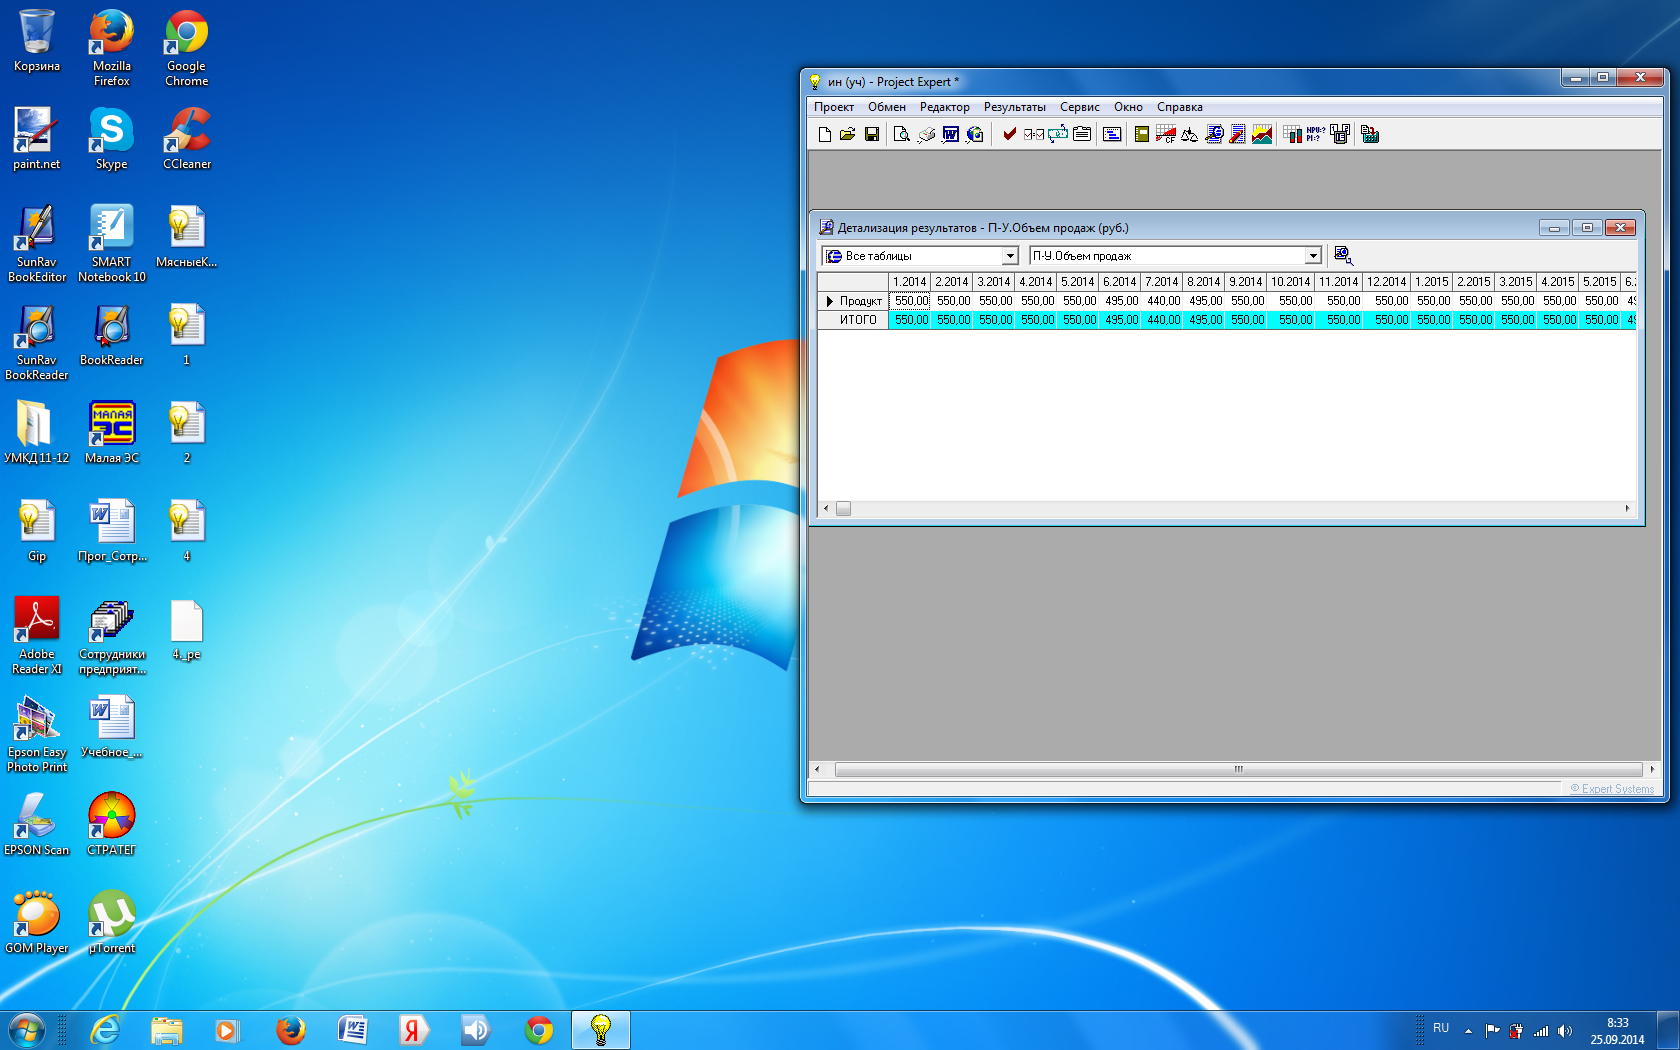Click the paired checkboxes comparison icon
Screen dimensions: 1680x1050
pyautogui.click(x=1033, y=134)
